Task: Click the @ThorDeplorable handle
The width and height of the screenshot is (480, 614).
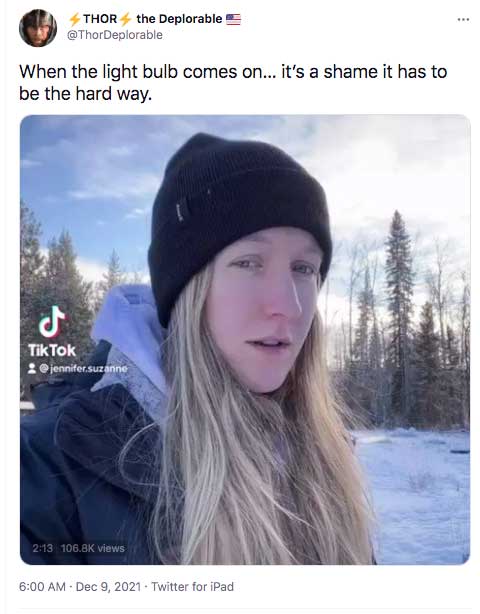Action: (115, 35)
